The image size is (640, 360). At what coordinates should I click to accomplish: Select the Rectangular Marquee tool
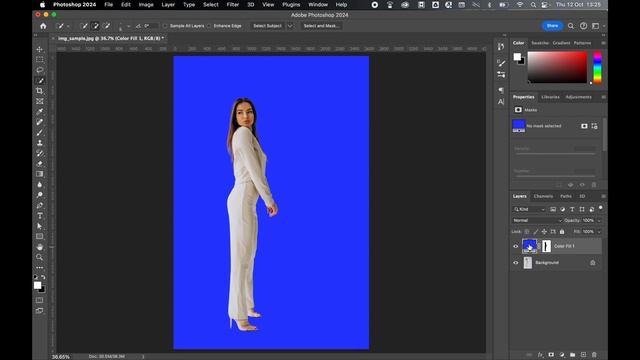point(40,60)
